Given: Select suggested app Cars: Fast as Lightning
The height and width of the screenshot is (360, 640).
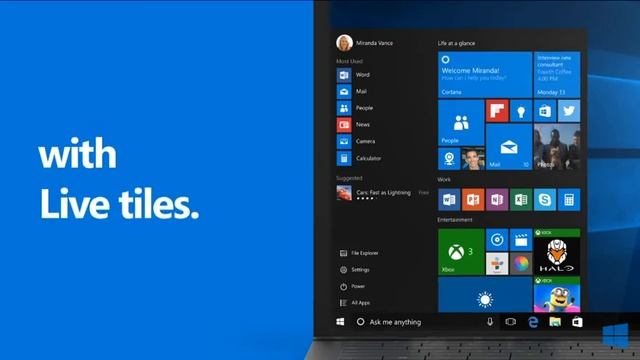Looking at the screenshot, I should pyautogui.click(x=382, y=193).
